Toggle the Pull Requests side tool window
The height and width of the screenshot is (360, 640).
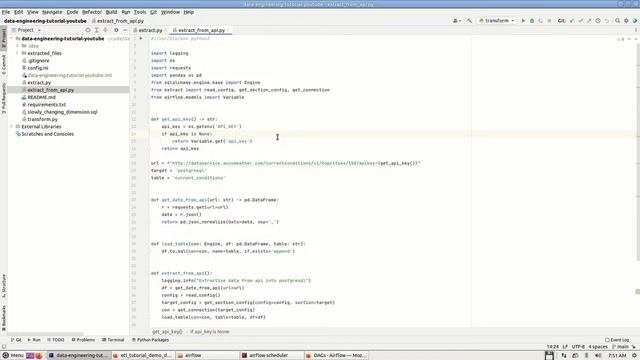(4, 98)
